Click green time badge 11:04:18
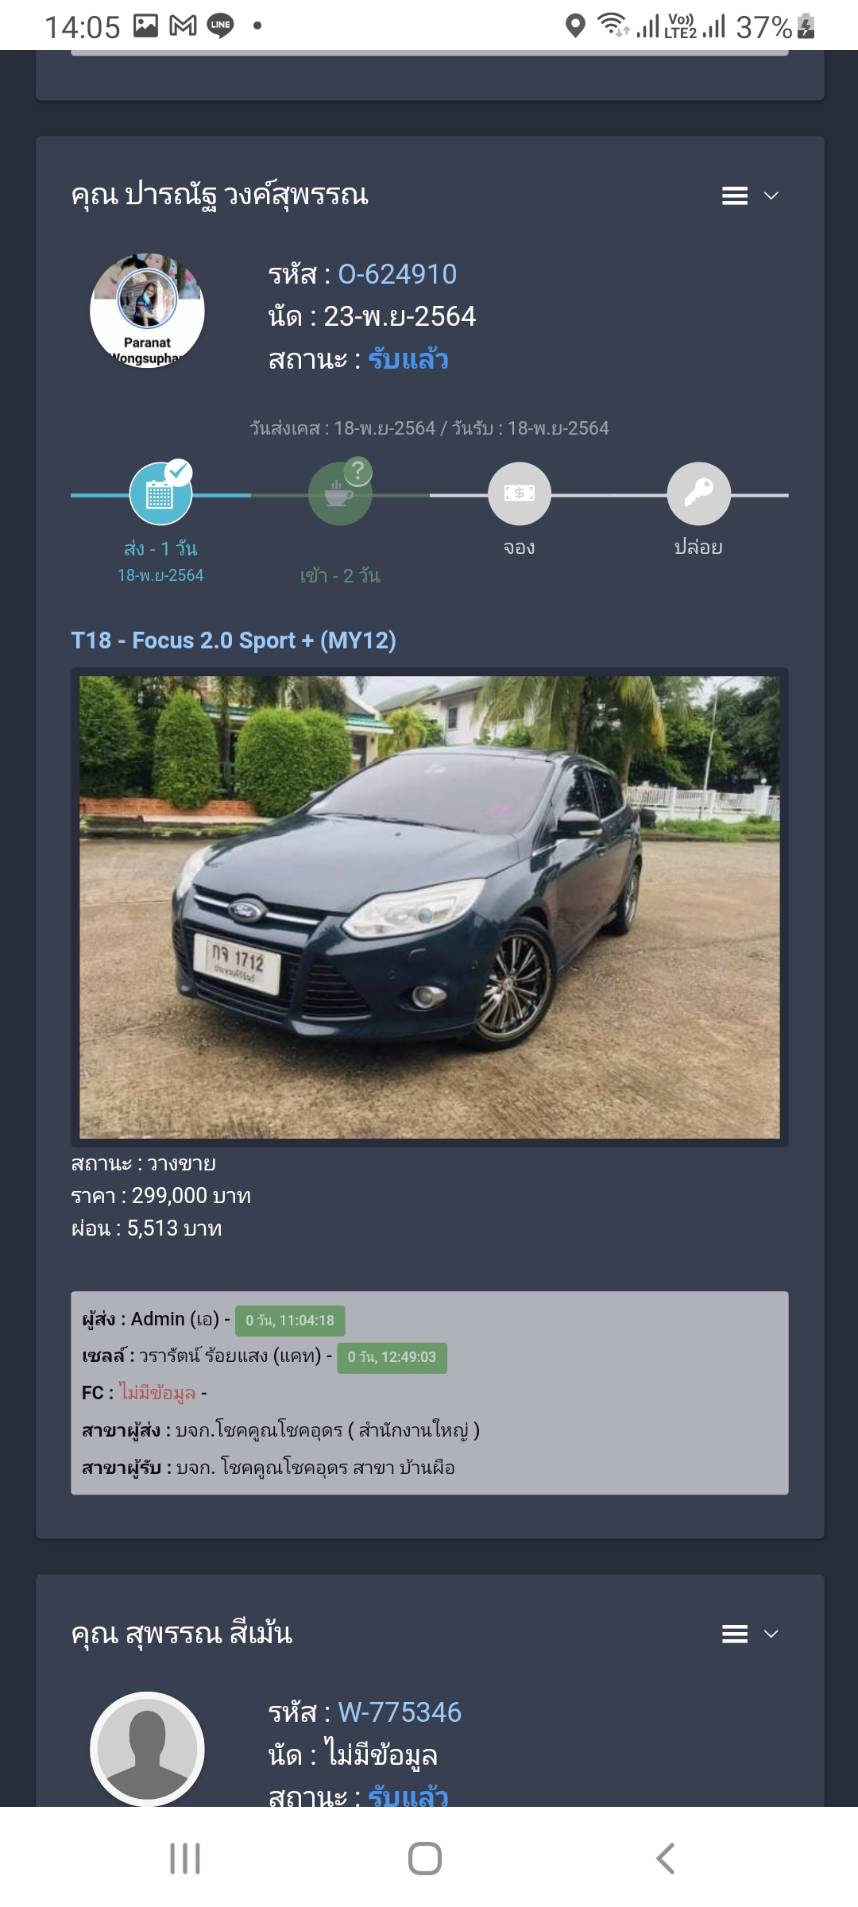The height and width of the screenshot is (1907, 858). [x=290, y=1320]
